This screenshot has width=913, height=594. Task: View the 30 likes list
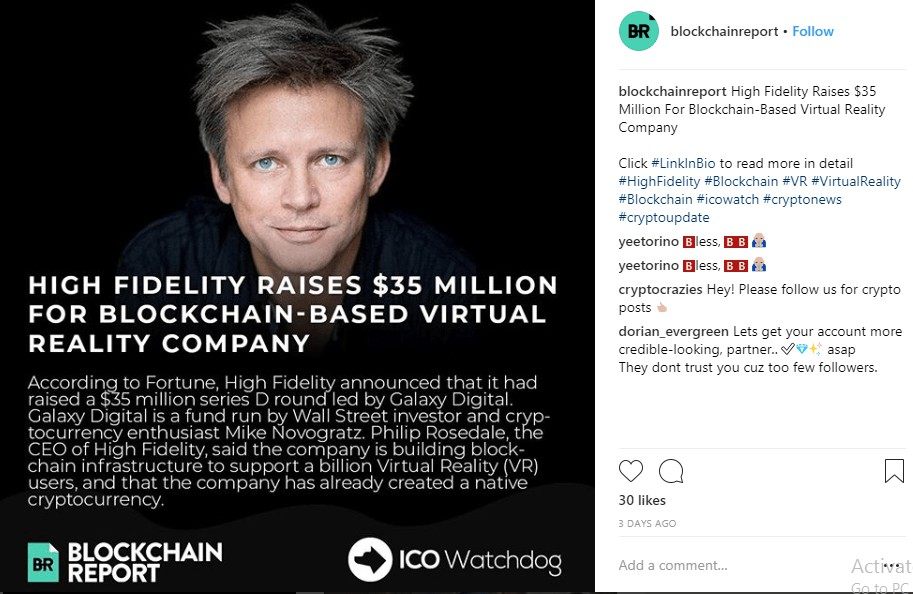642,500
